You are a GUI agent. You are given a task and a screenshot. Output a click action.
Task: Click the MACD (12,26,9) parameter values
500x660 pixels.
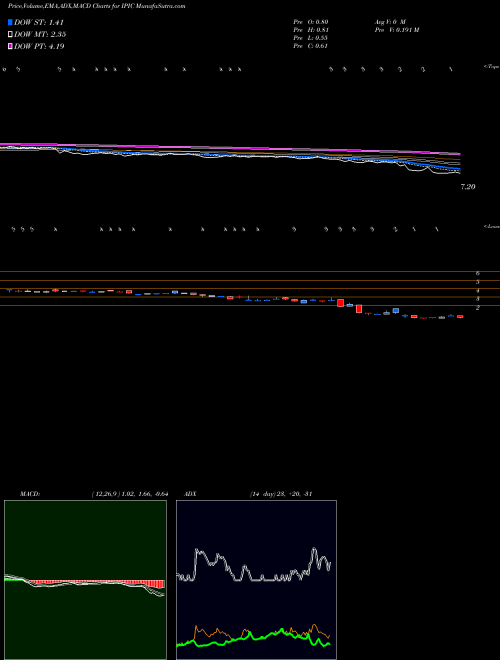pyautogui.click(x=130, y=494)
